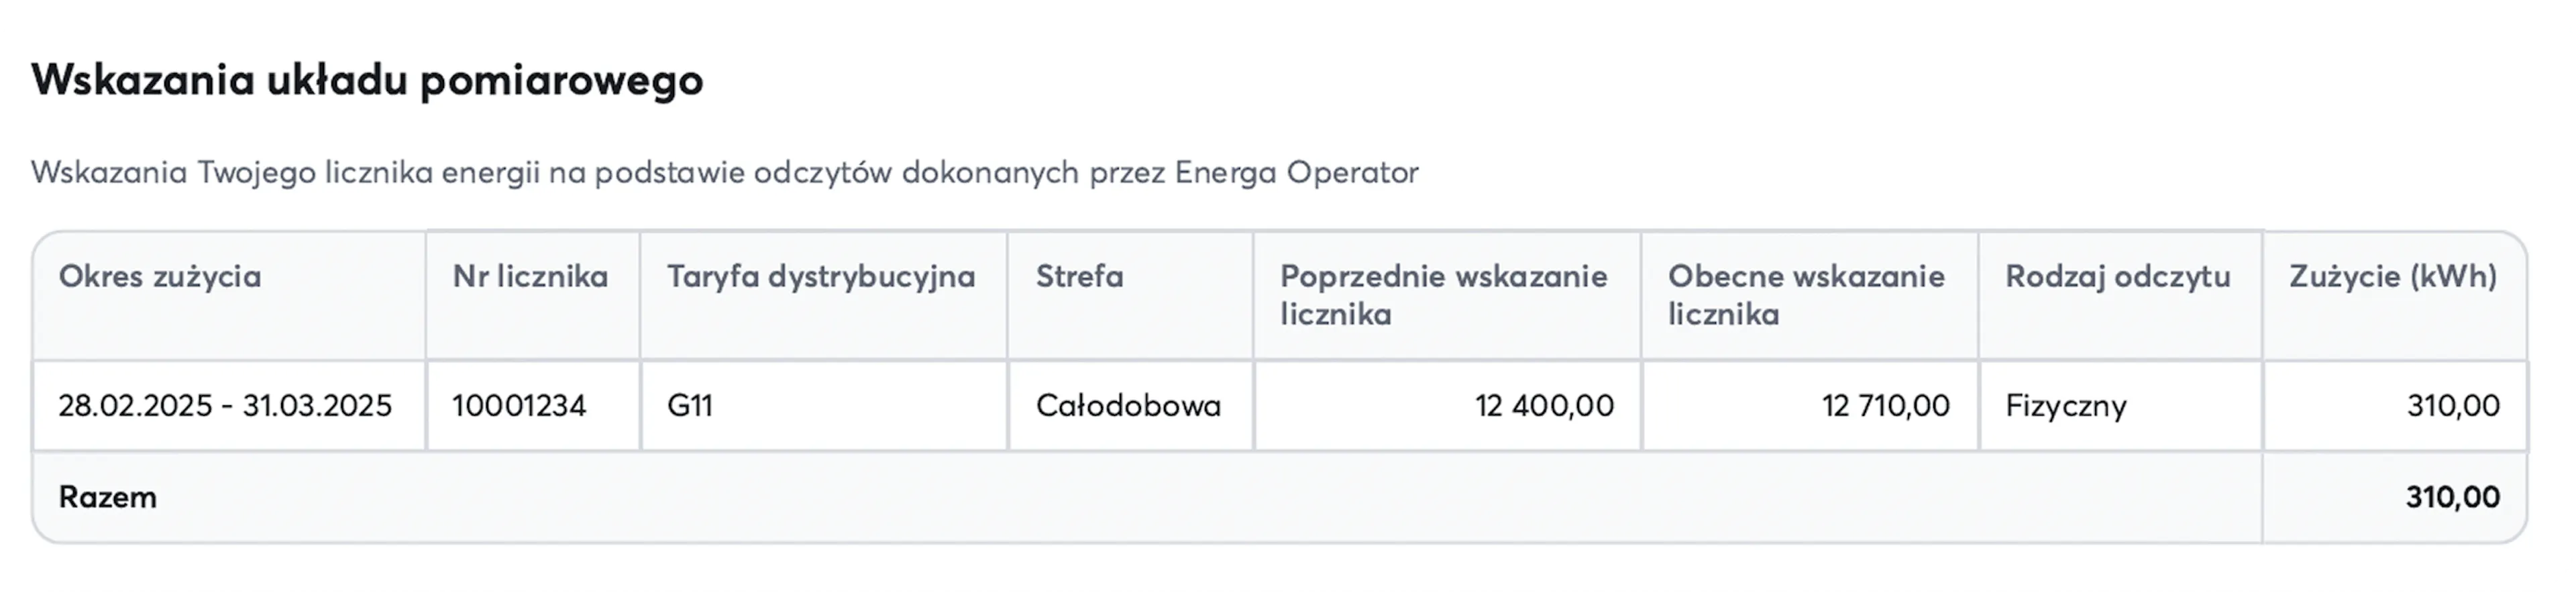Viewport: 2576px width, 593px height.
Task: Click the "Obecne wskazanie licznika" header
Action: (x=1806, y=295)
